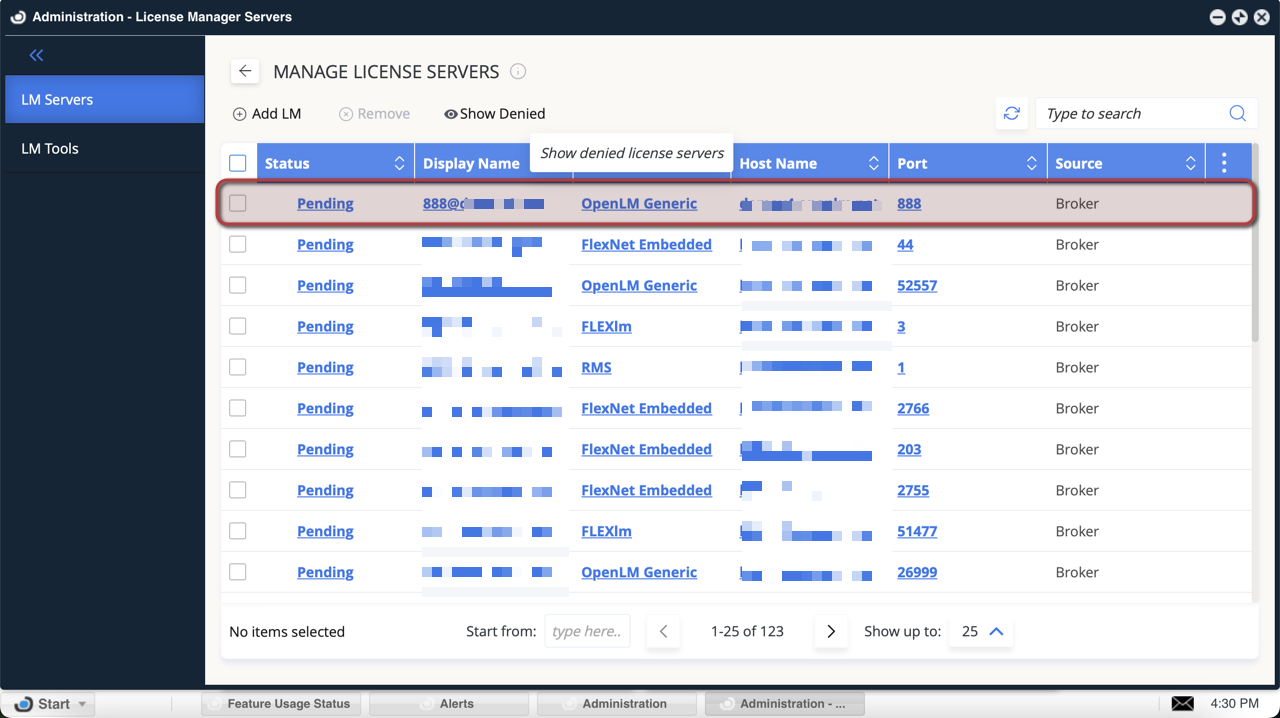
Task: Check the box for port 888 row
Action: pyautogui.click(x=238, y=204)
